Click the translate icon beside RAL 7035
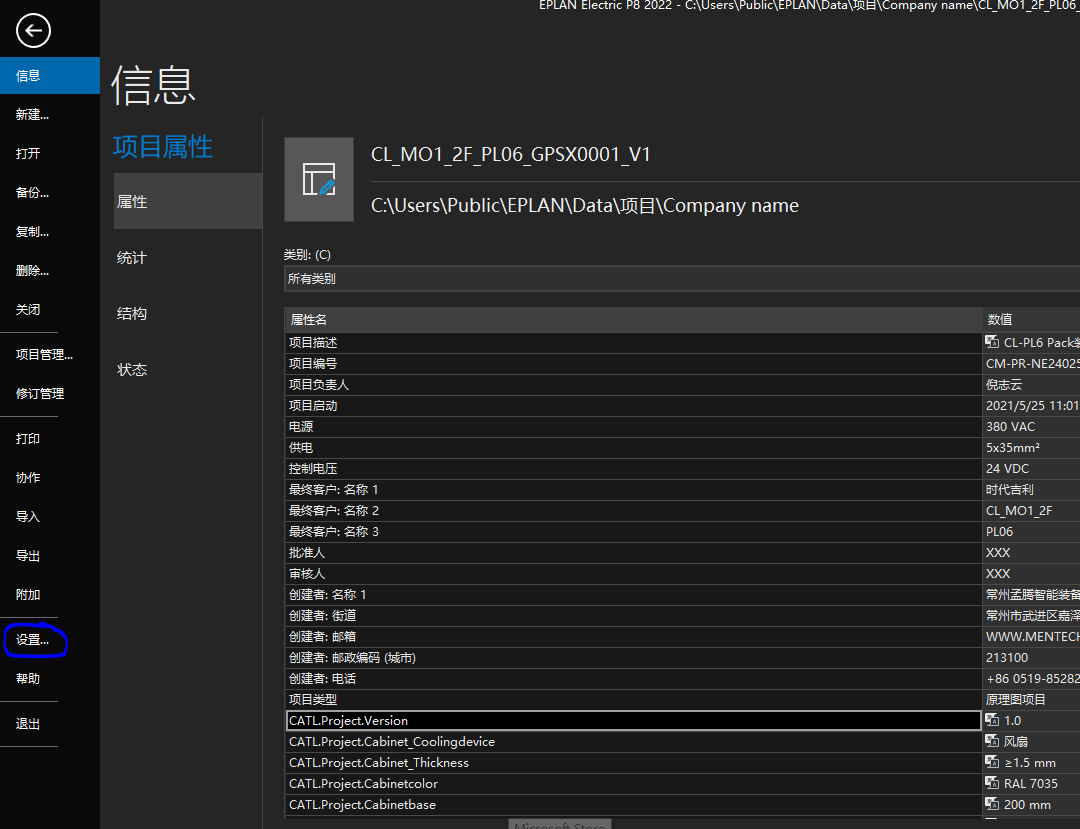This screenshot has width=1080, height=829. click(x=992, y=783)
